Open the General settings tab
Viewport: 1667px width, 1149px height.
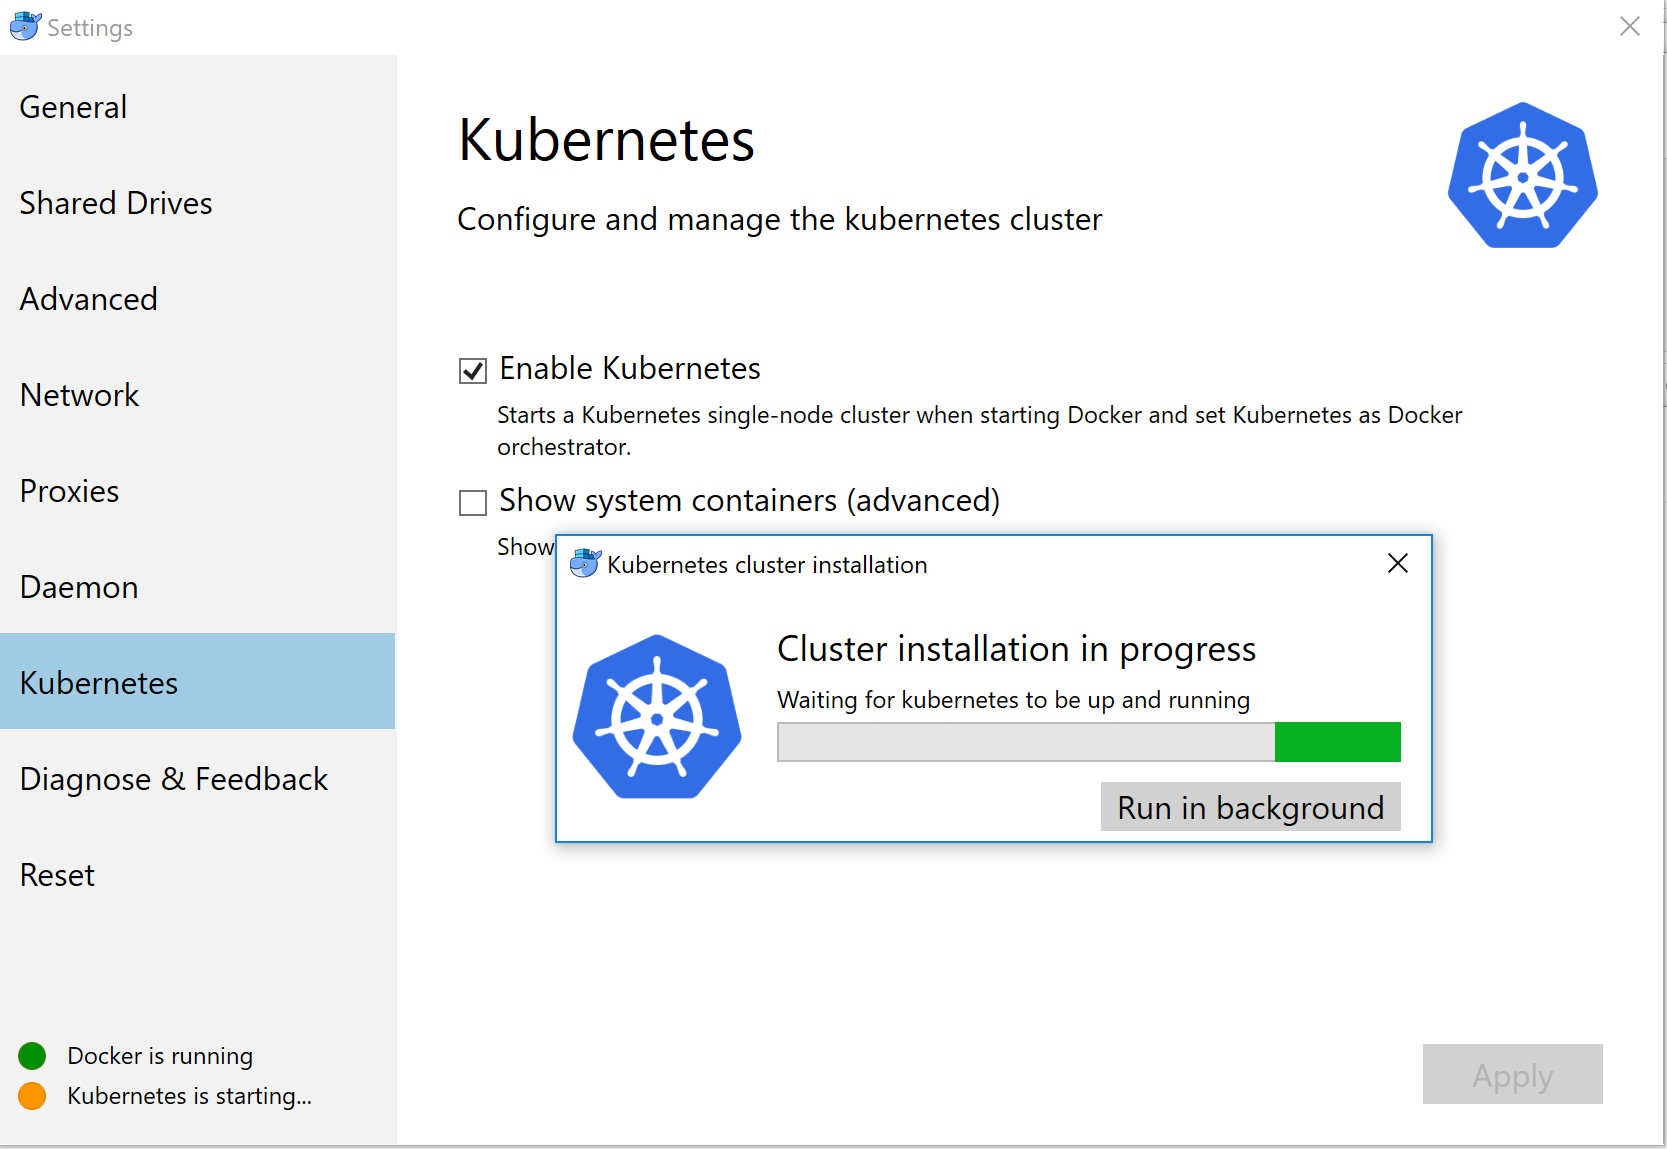click(198, 107)
